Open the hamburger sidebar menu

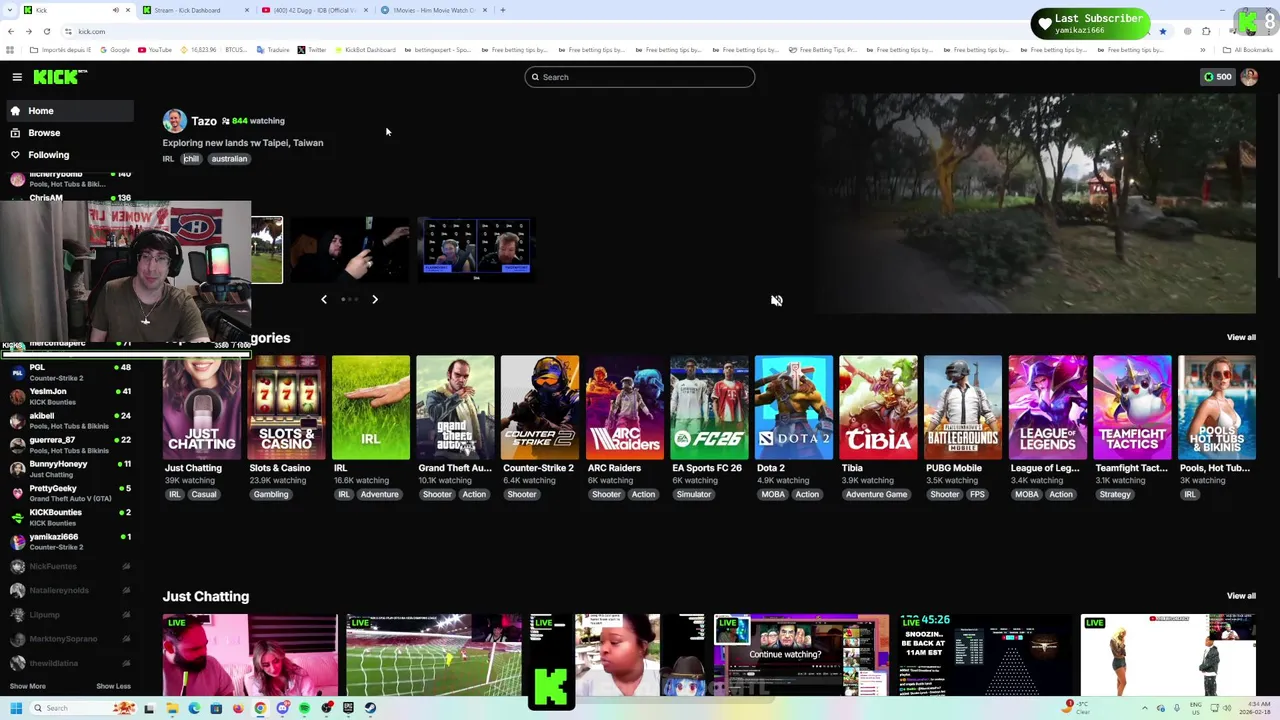17,77
